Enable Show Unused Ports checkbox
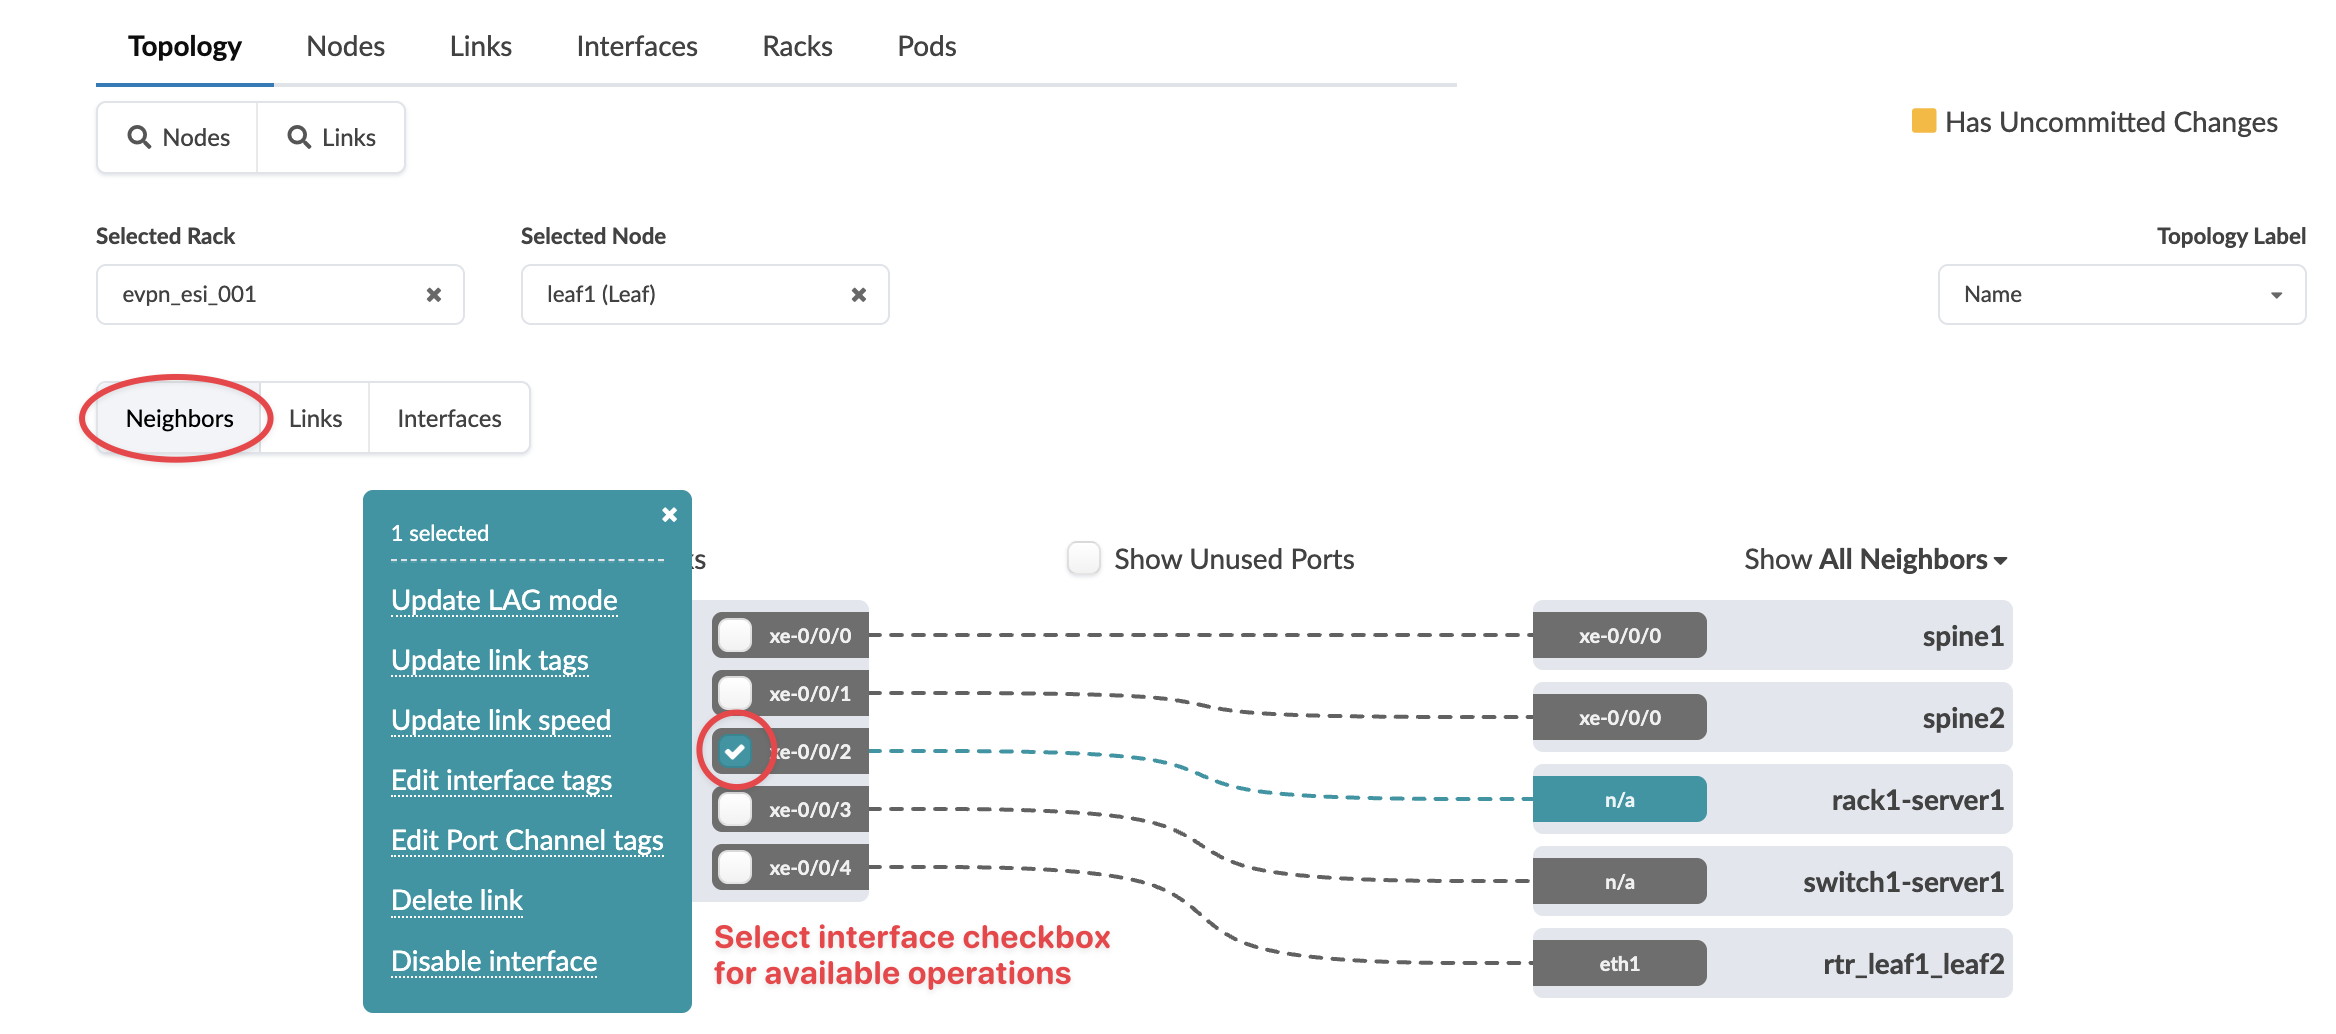The height and width of the screenshot is (1034, 2336). (1084, 559)
